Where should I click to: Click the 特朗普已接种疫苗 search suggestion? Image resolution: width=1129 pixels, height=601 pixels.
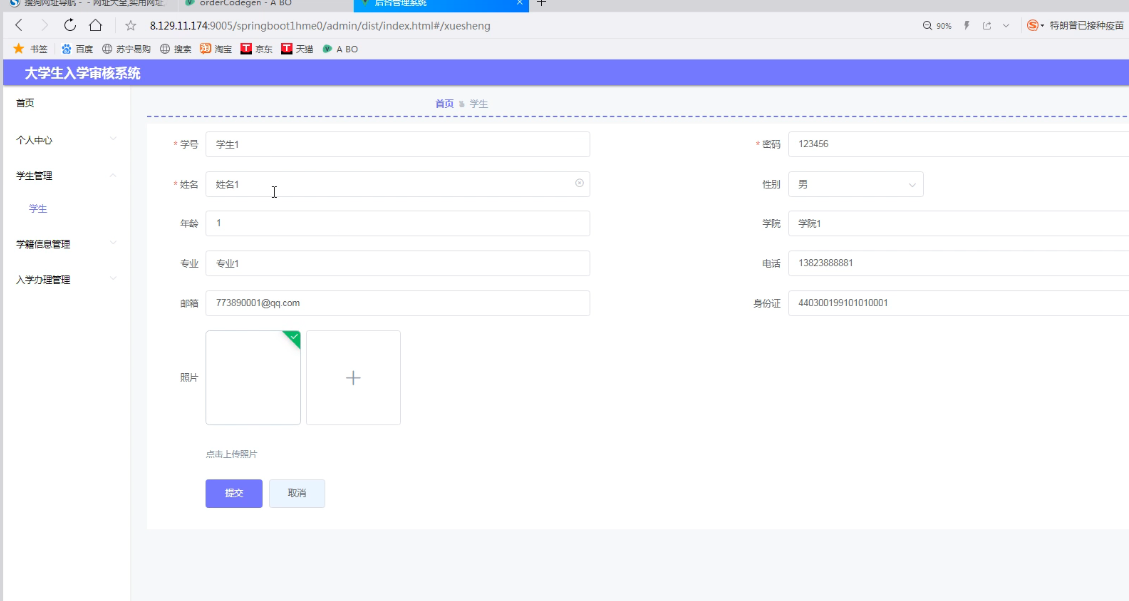(1086, 25)
